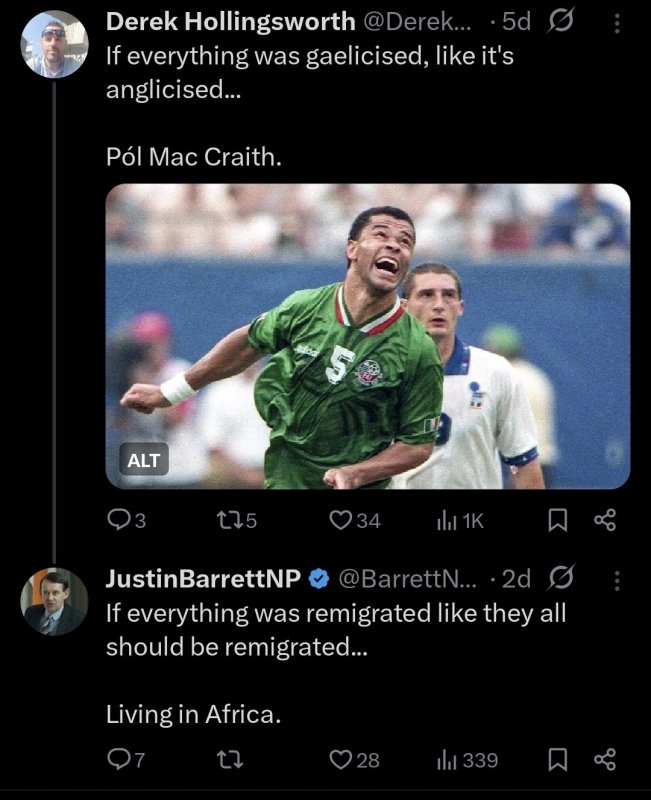Bookmark JustinBarrettNP's reply
The width and height of the screenshot is (651, 800).
[561, 760]
